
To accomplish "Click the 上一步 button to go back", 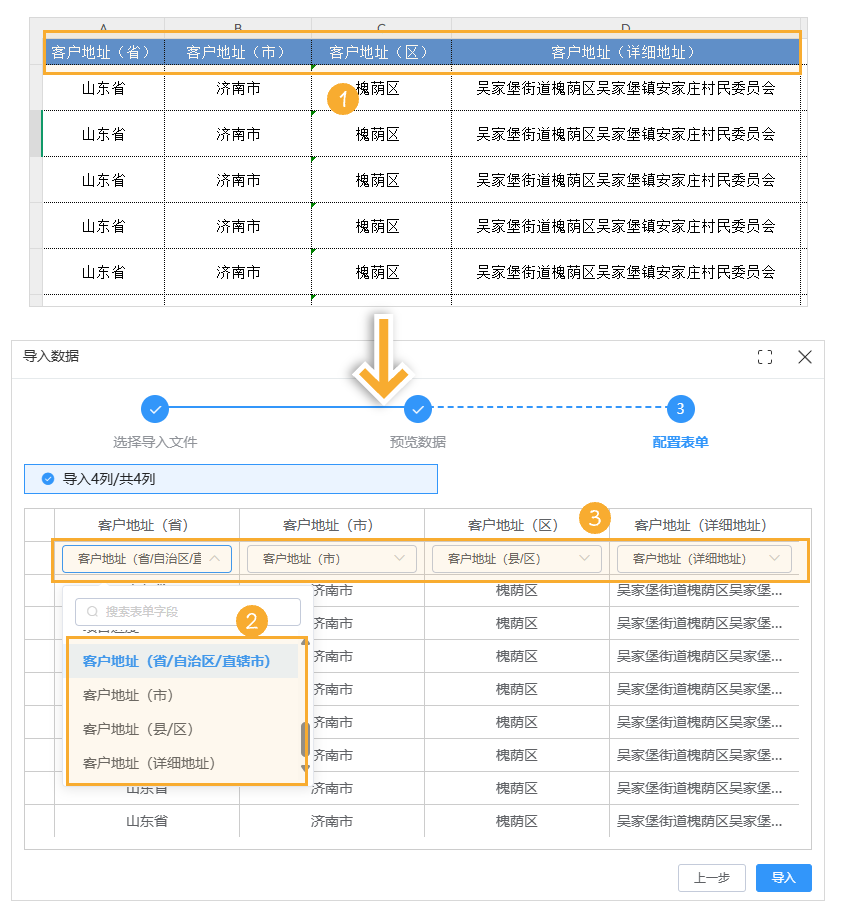I will [711, 878].
